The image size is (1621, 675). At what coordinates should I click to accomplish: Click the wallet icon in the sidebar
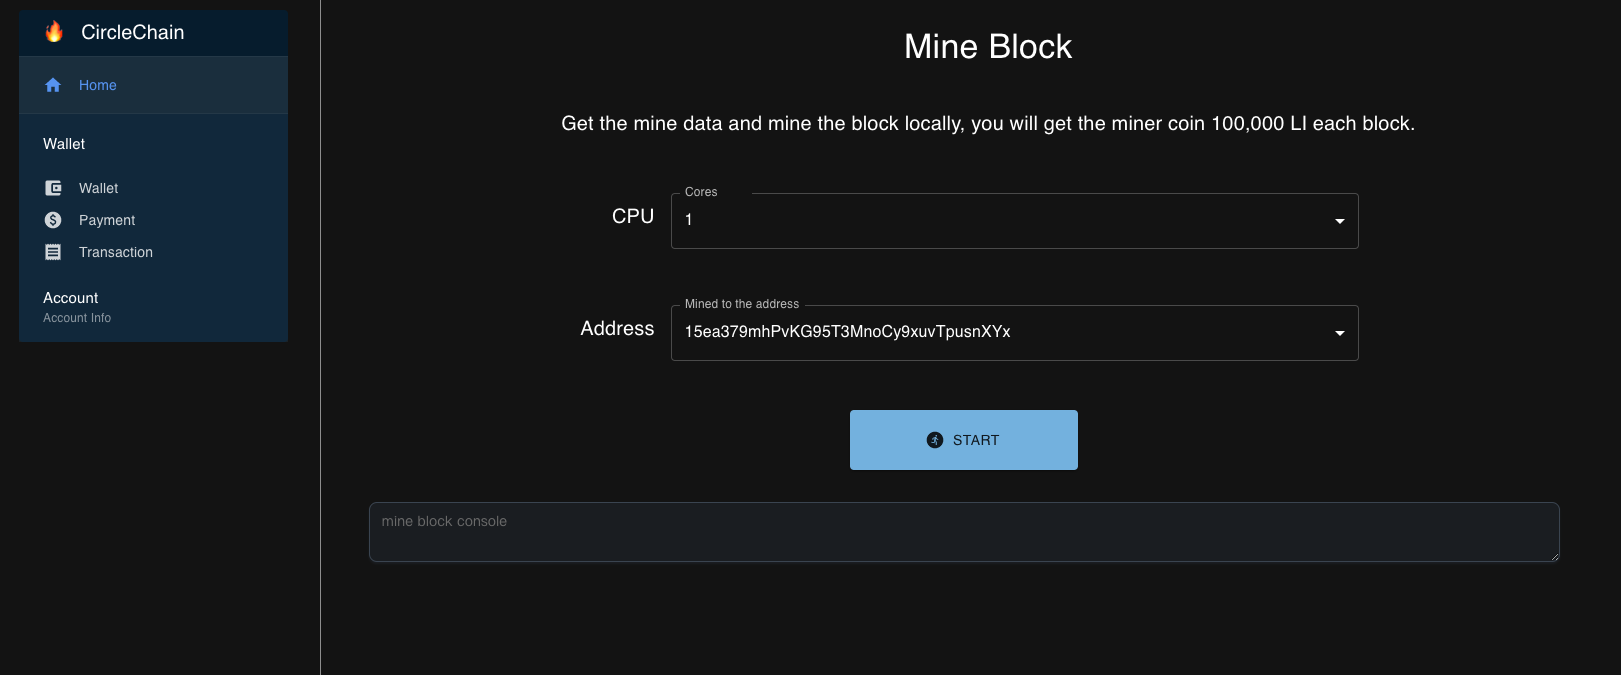[53, 188]
